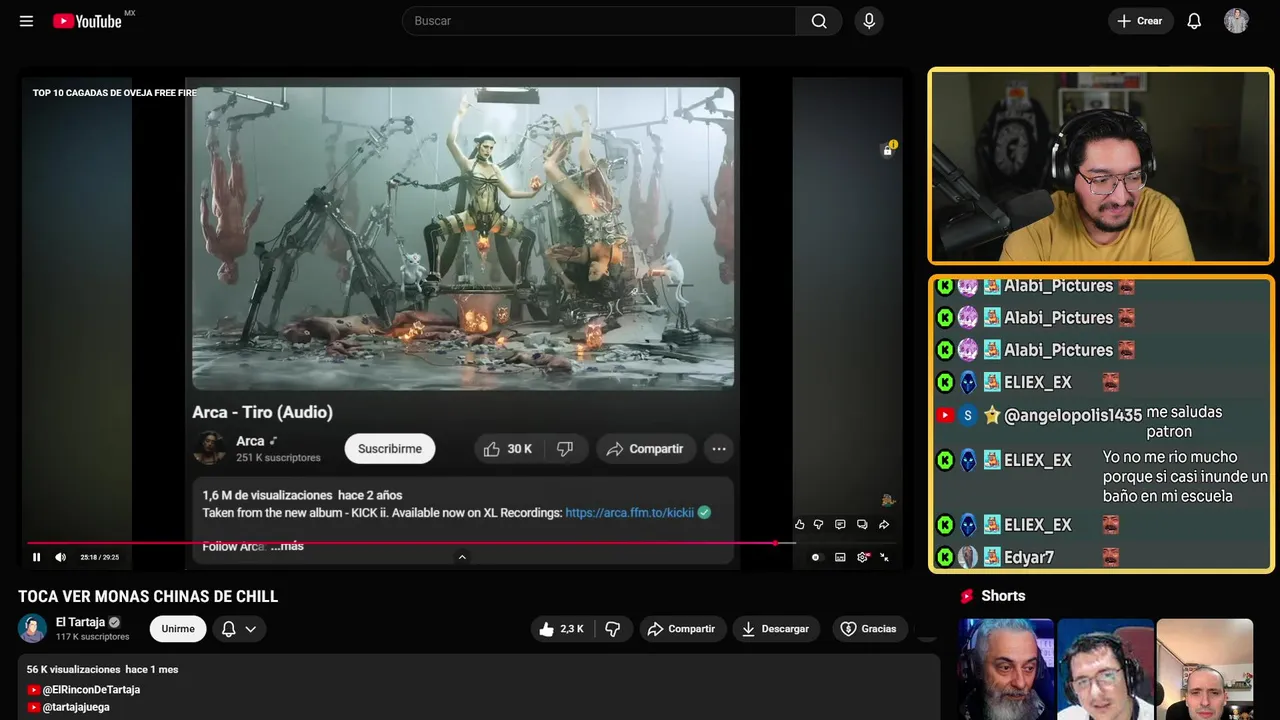Screen dimensions: 1280x720
Task: Click '117 K suscriptores' text
Action: tap(93, 637)
